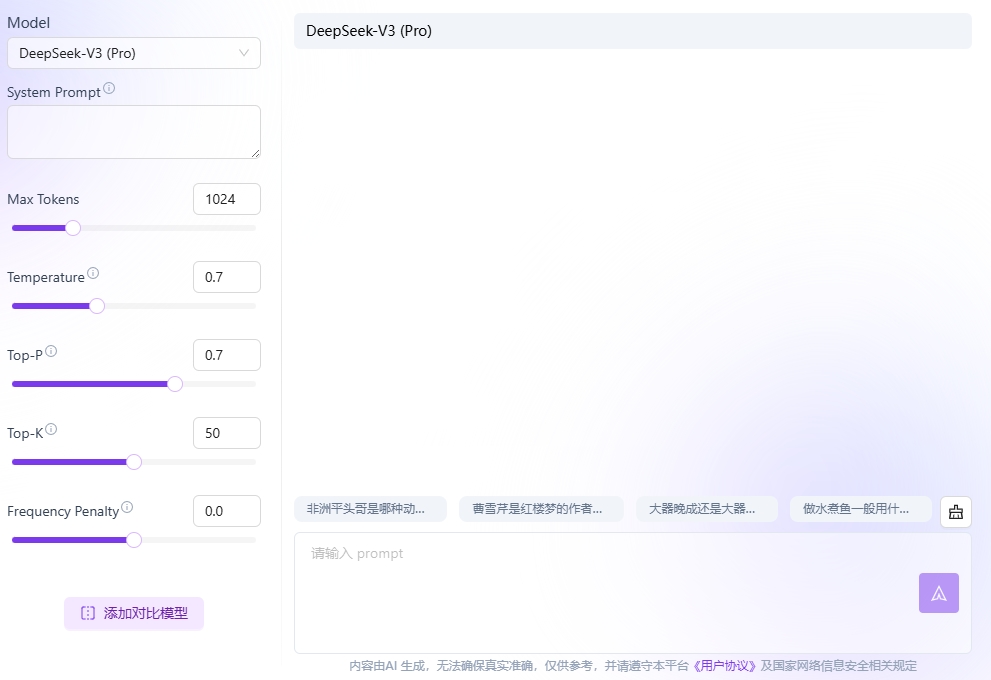Focus the System Prompt text area
991x680 pixels.
pyautogui.click(x=133, y=131)
